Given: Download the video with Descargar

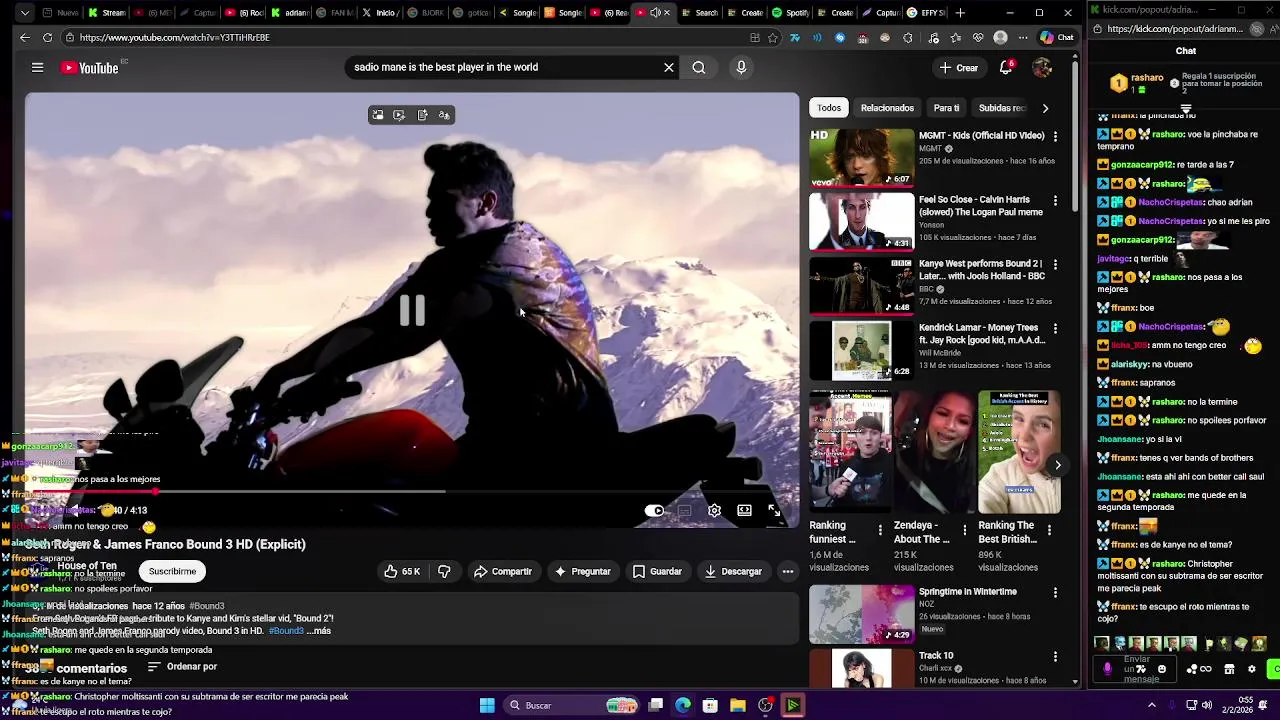Looking at the screenshot, I should click(733, 571).
